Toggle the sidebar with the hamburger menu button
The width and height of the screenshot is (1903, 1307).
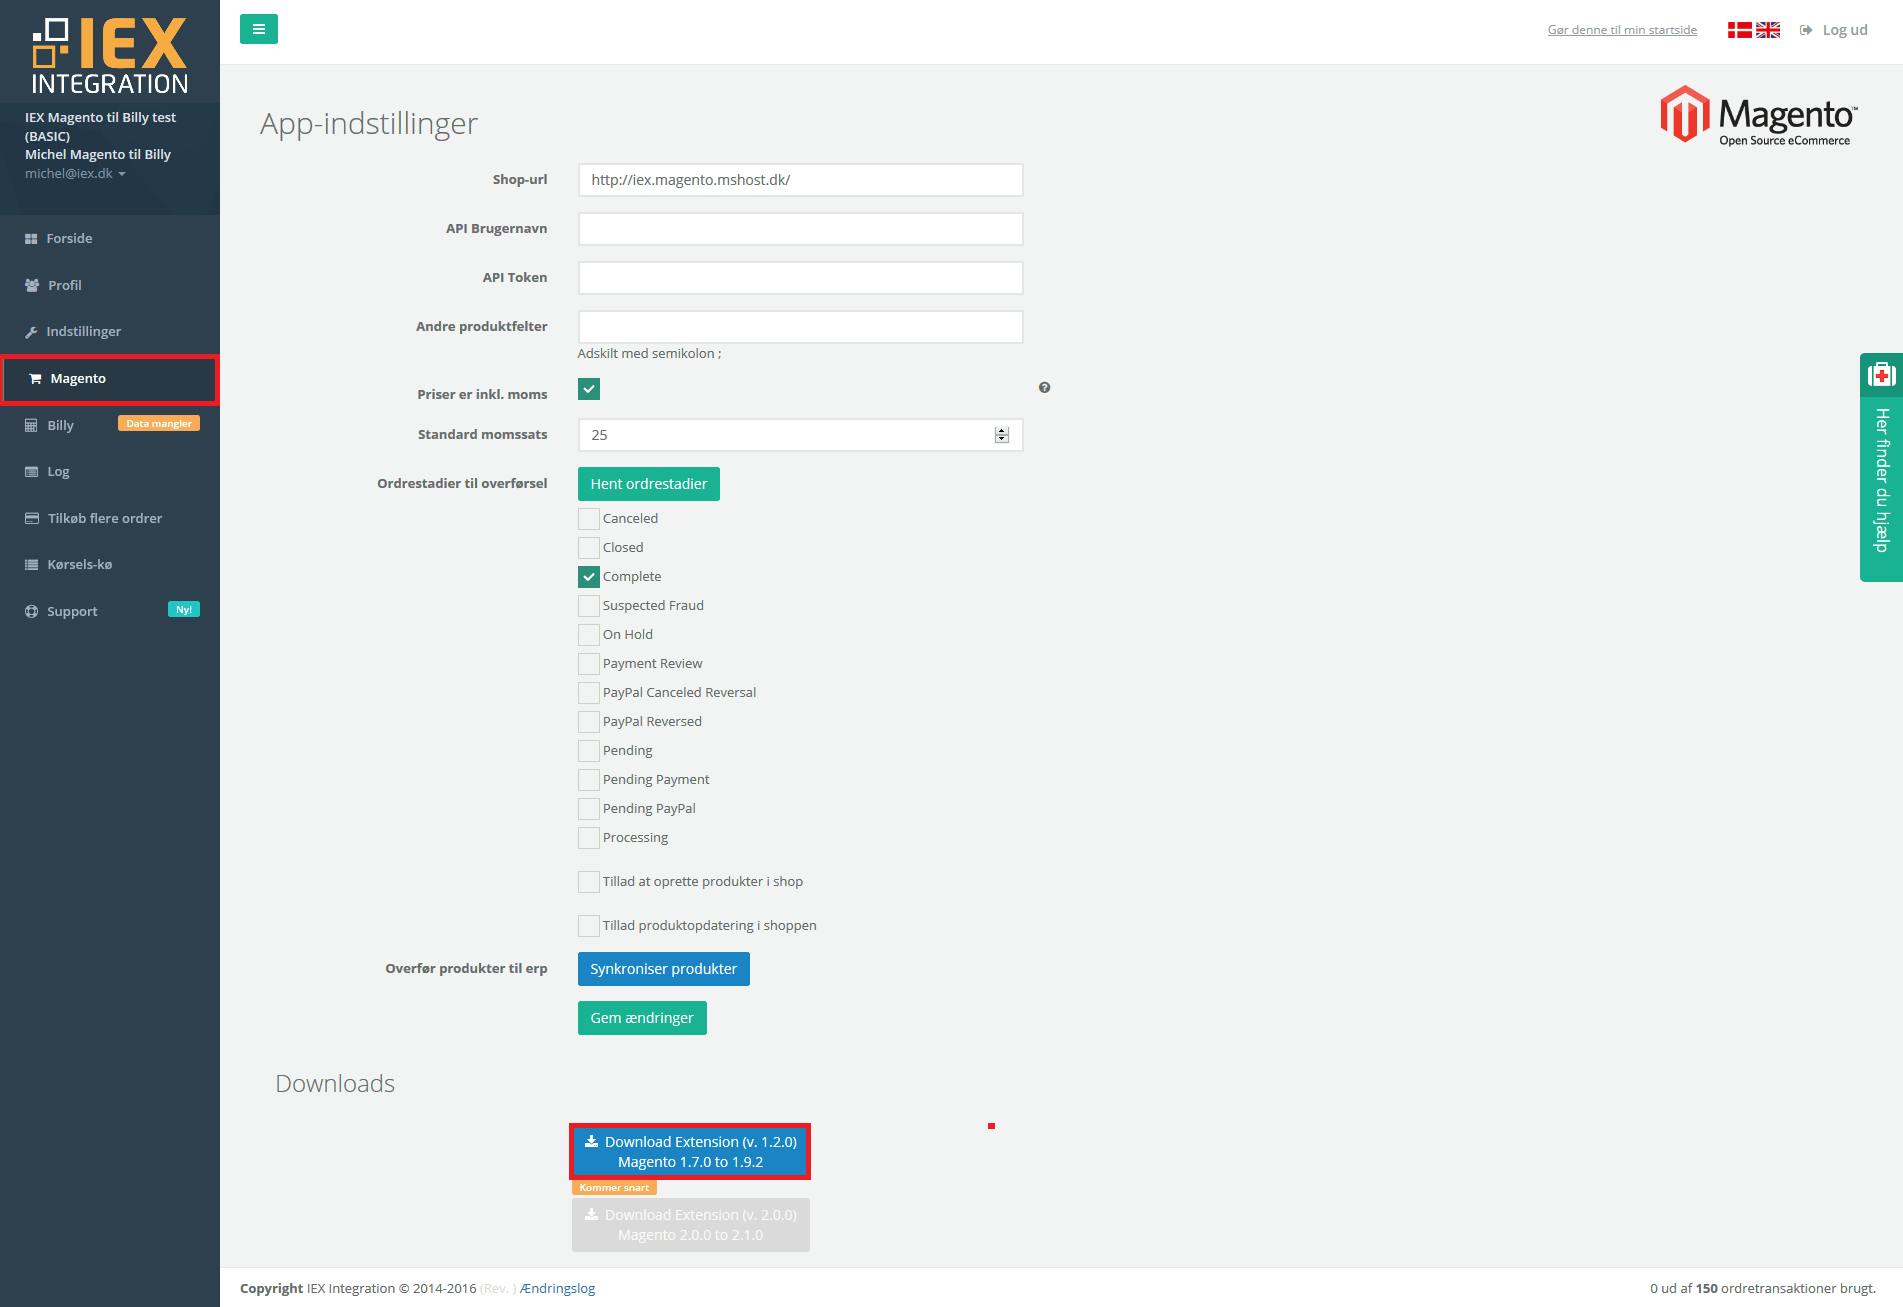tap(259, 29)
